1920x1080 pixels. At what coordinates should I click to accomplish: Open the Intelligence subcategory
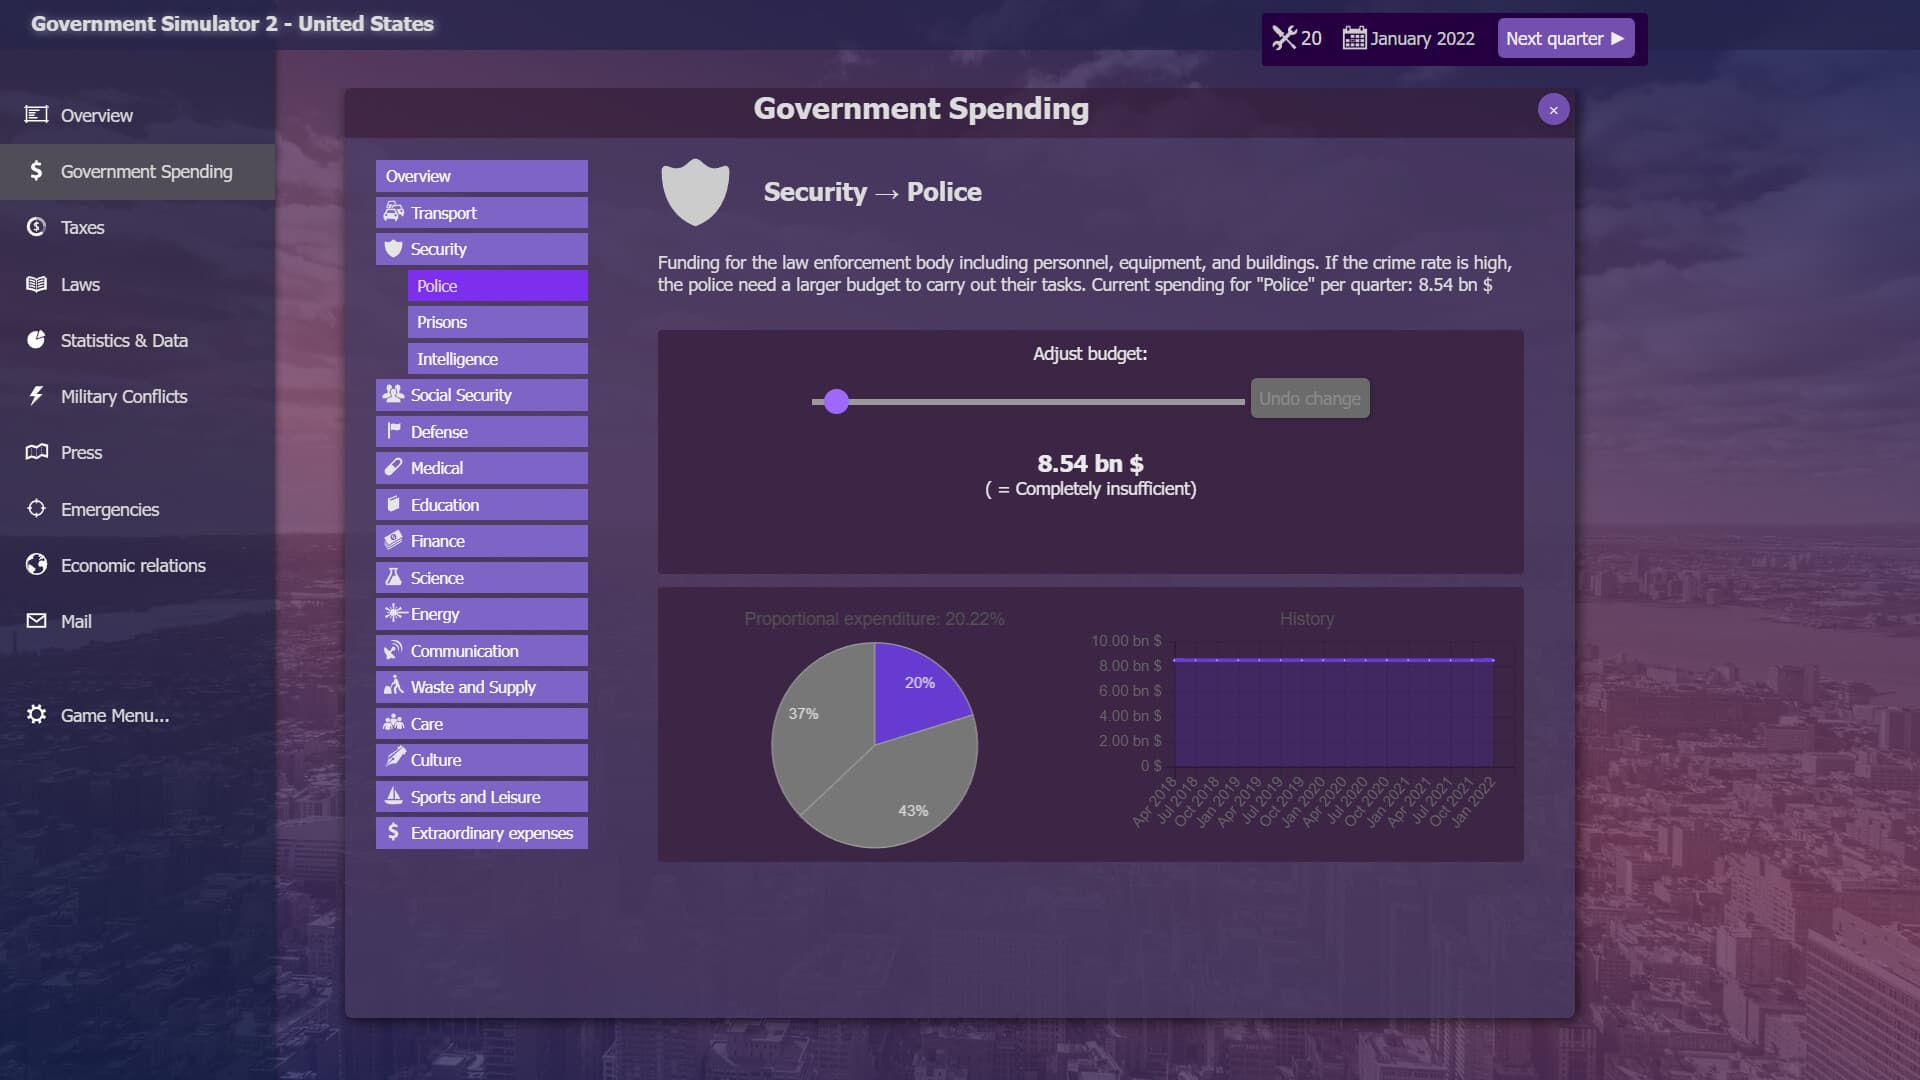(497, 358)
